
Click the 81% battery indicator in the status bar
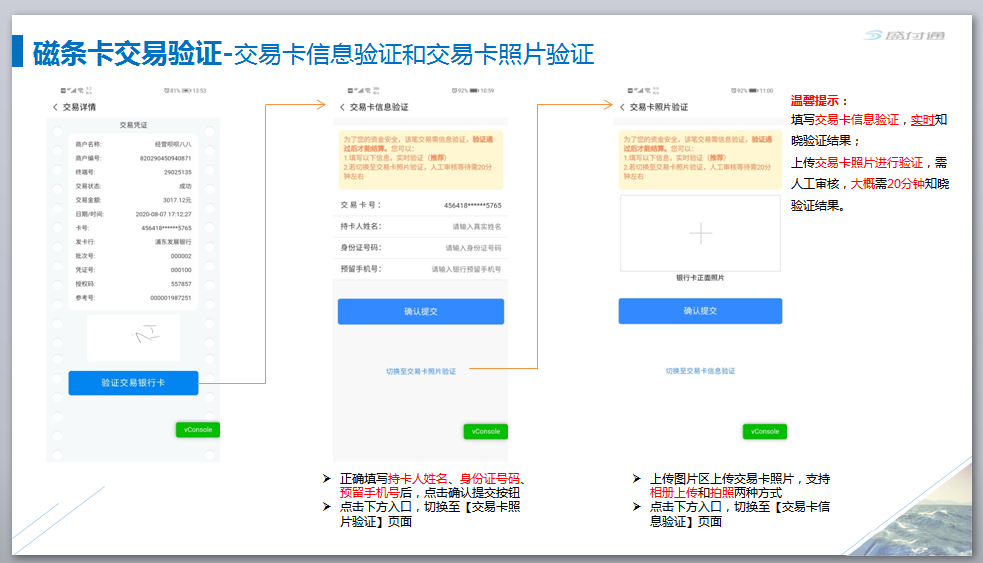(x=174, y=91)
